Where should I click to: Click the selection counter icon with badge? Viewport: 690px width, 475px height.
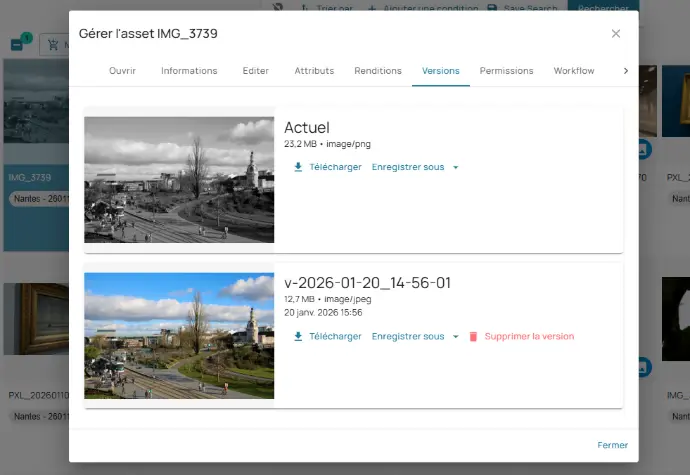click(x=19, y=44)
